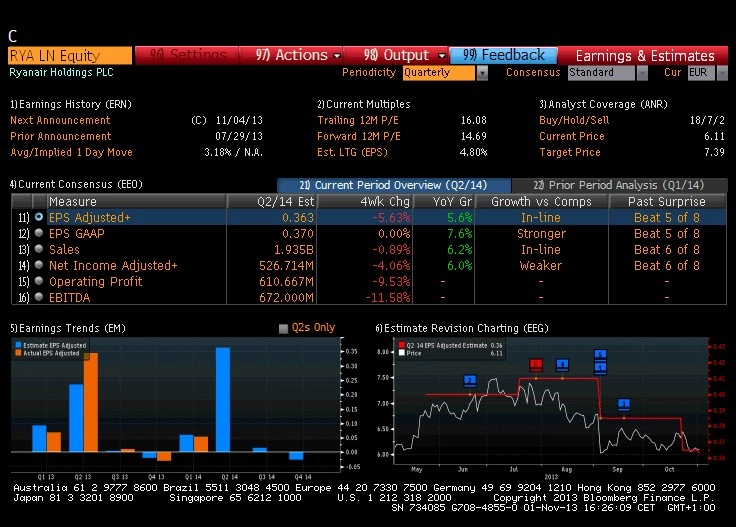The image size is (736, 527).
Task: Open Analyst Coverage (ANR) section
Action: 603,104
